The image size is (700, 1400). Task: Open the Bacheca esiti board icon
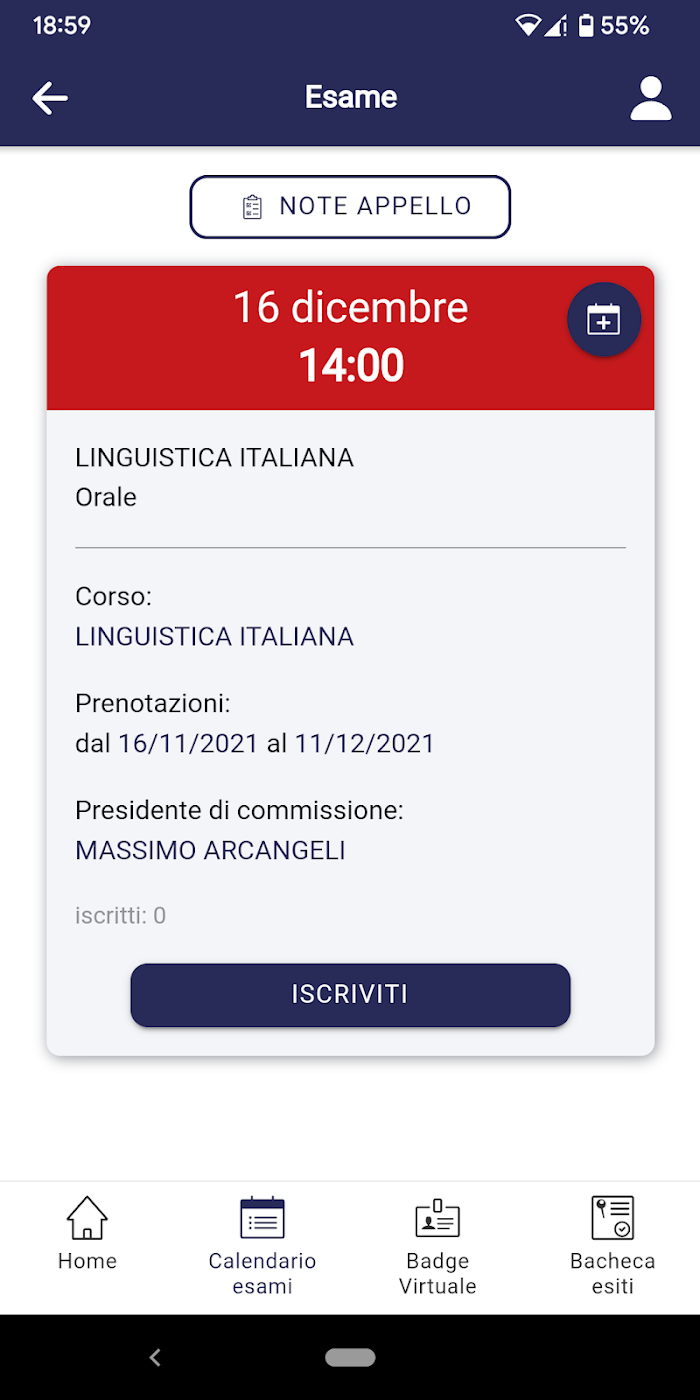click(x=612, y=1218)
